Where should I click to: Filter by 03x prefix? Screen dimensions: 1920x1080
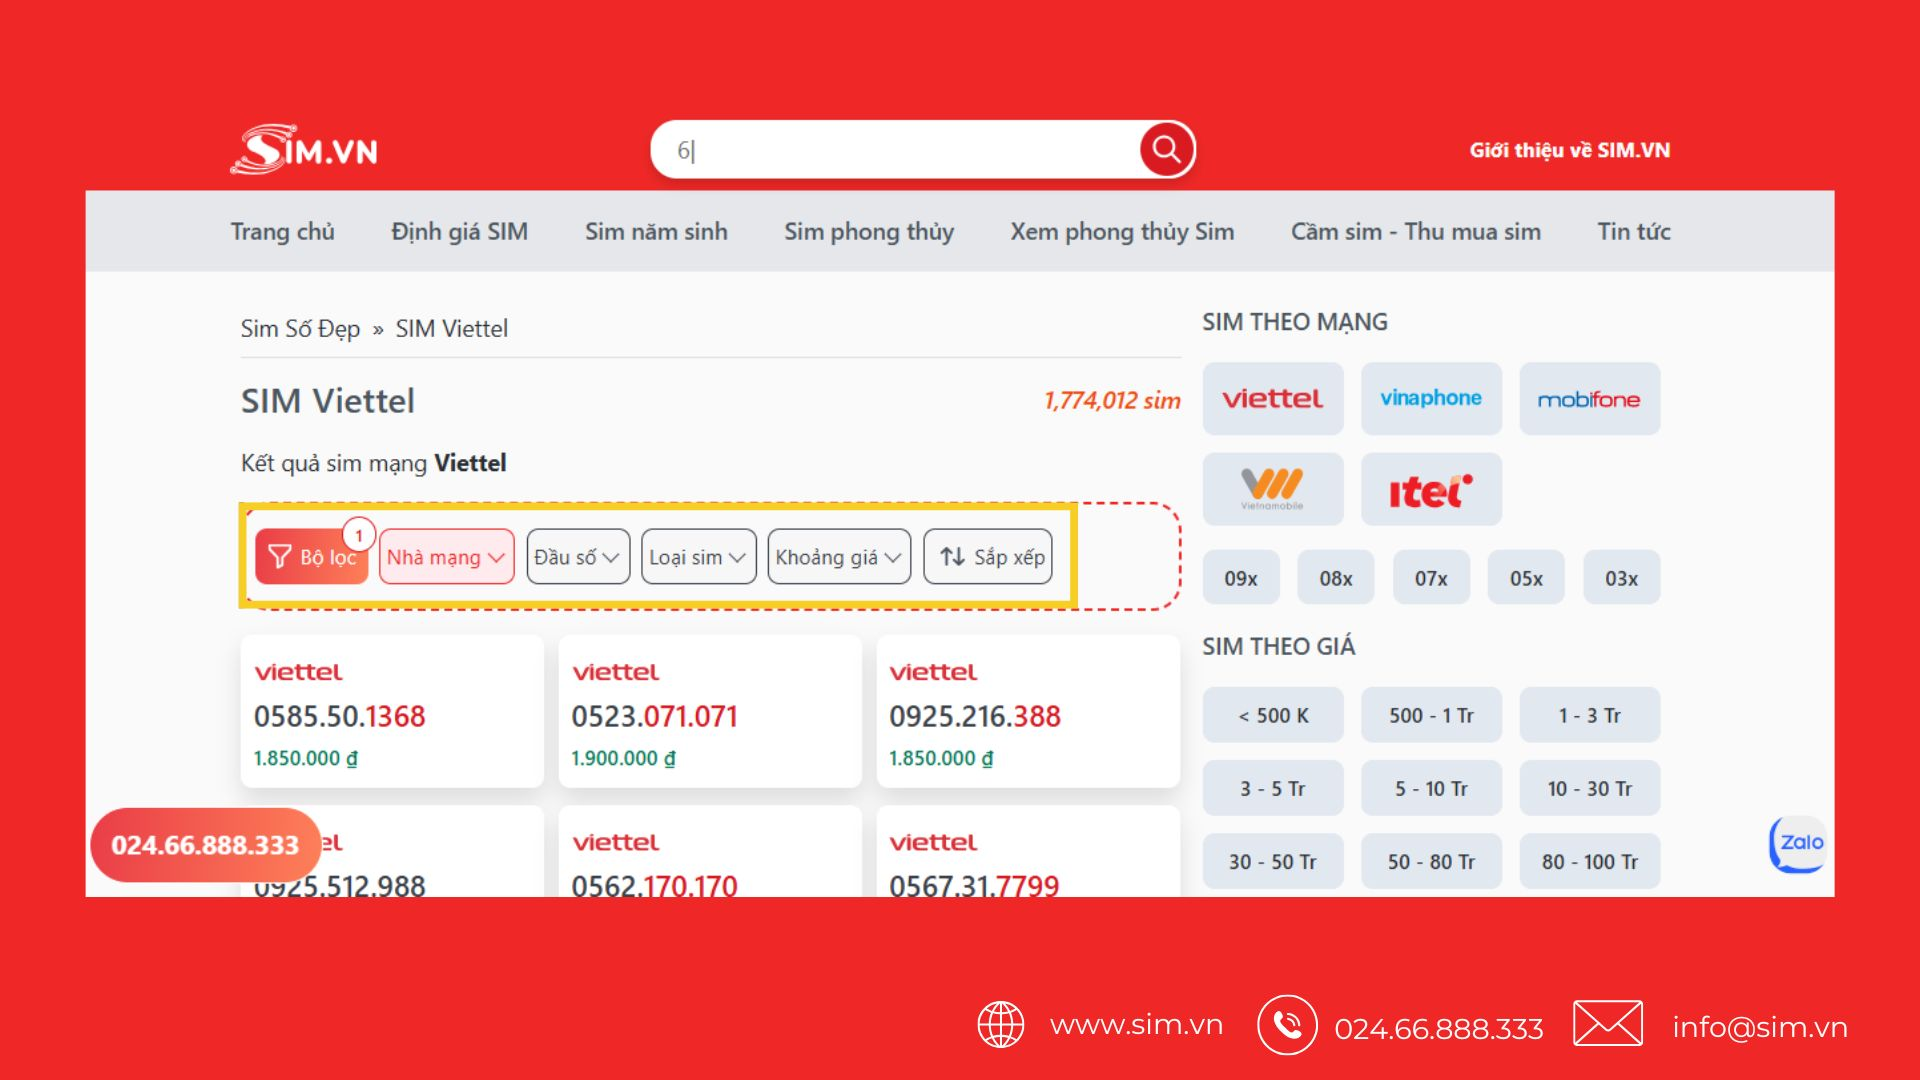coord(1621,578)
